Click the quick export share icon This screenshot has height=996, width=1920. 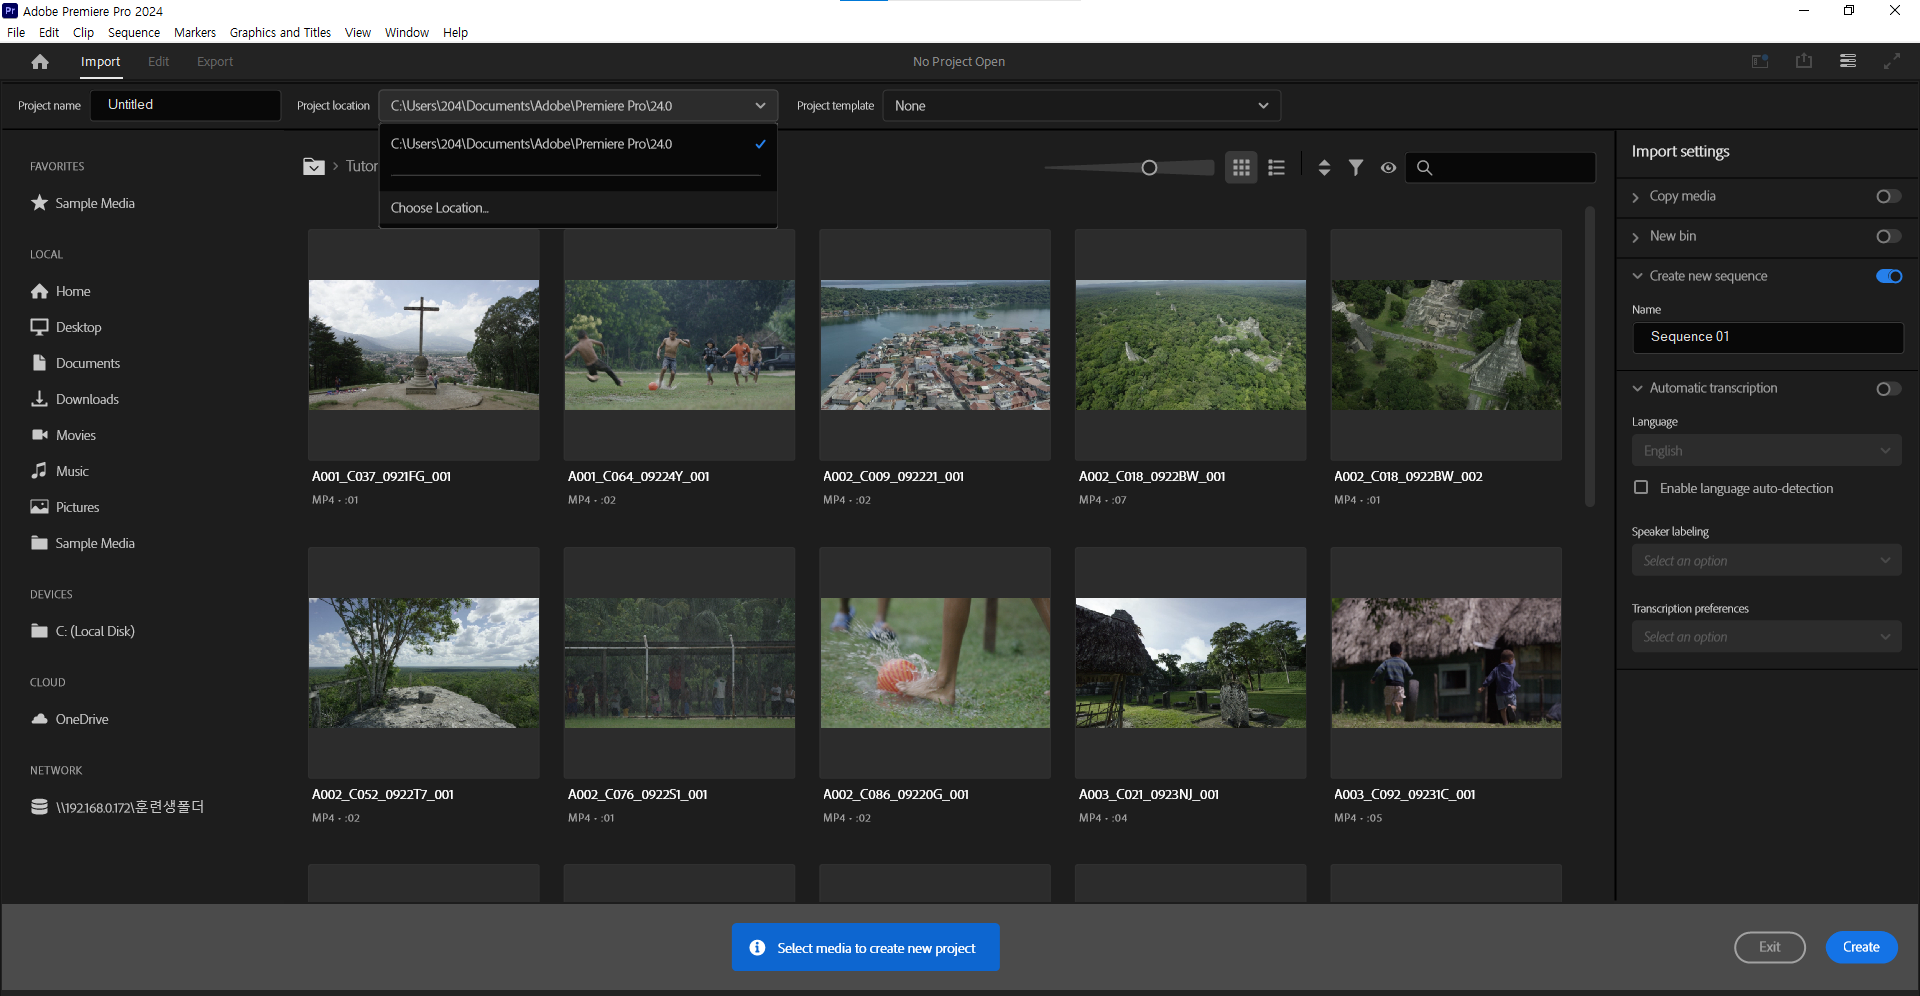pyautogui.click(x=1804, y=62)
